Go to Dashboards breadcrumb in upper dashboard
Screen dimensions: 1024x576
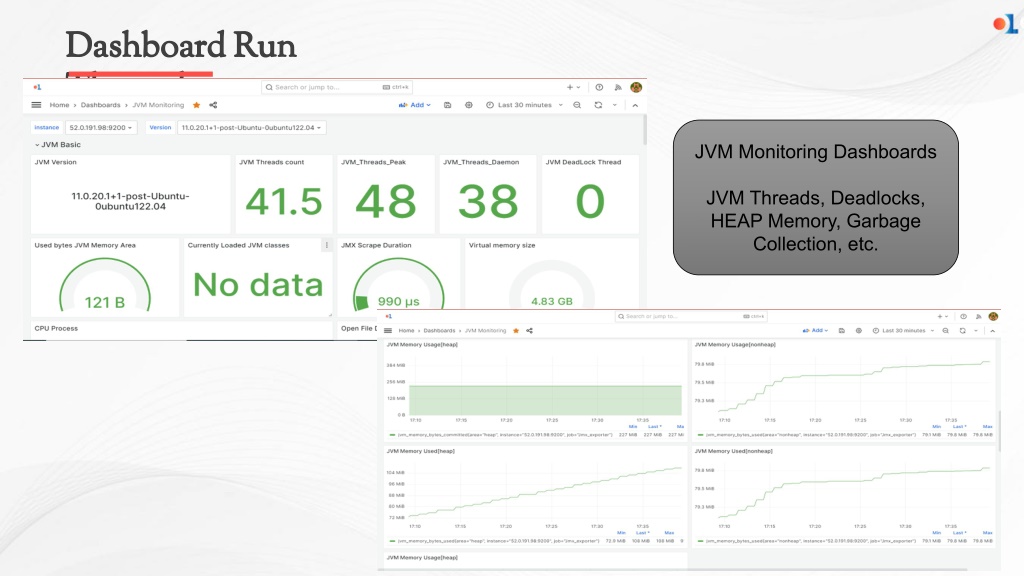[x=101, y=104]
